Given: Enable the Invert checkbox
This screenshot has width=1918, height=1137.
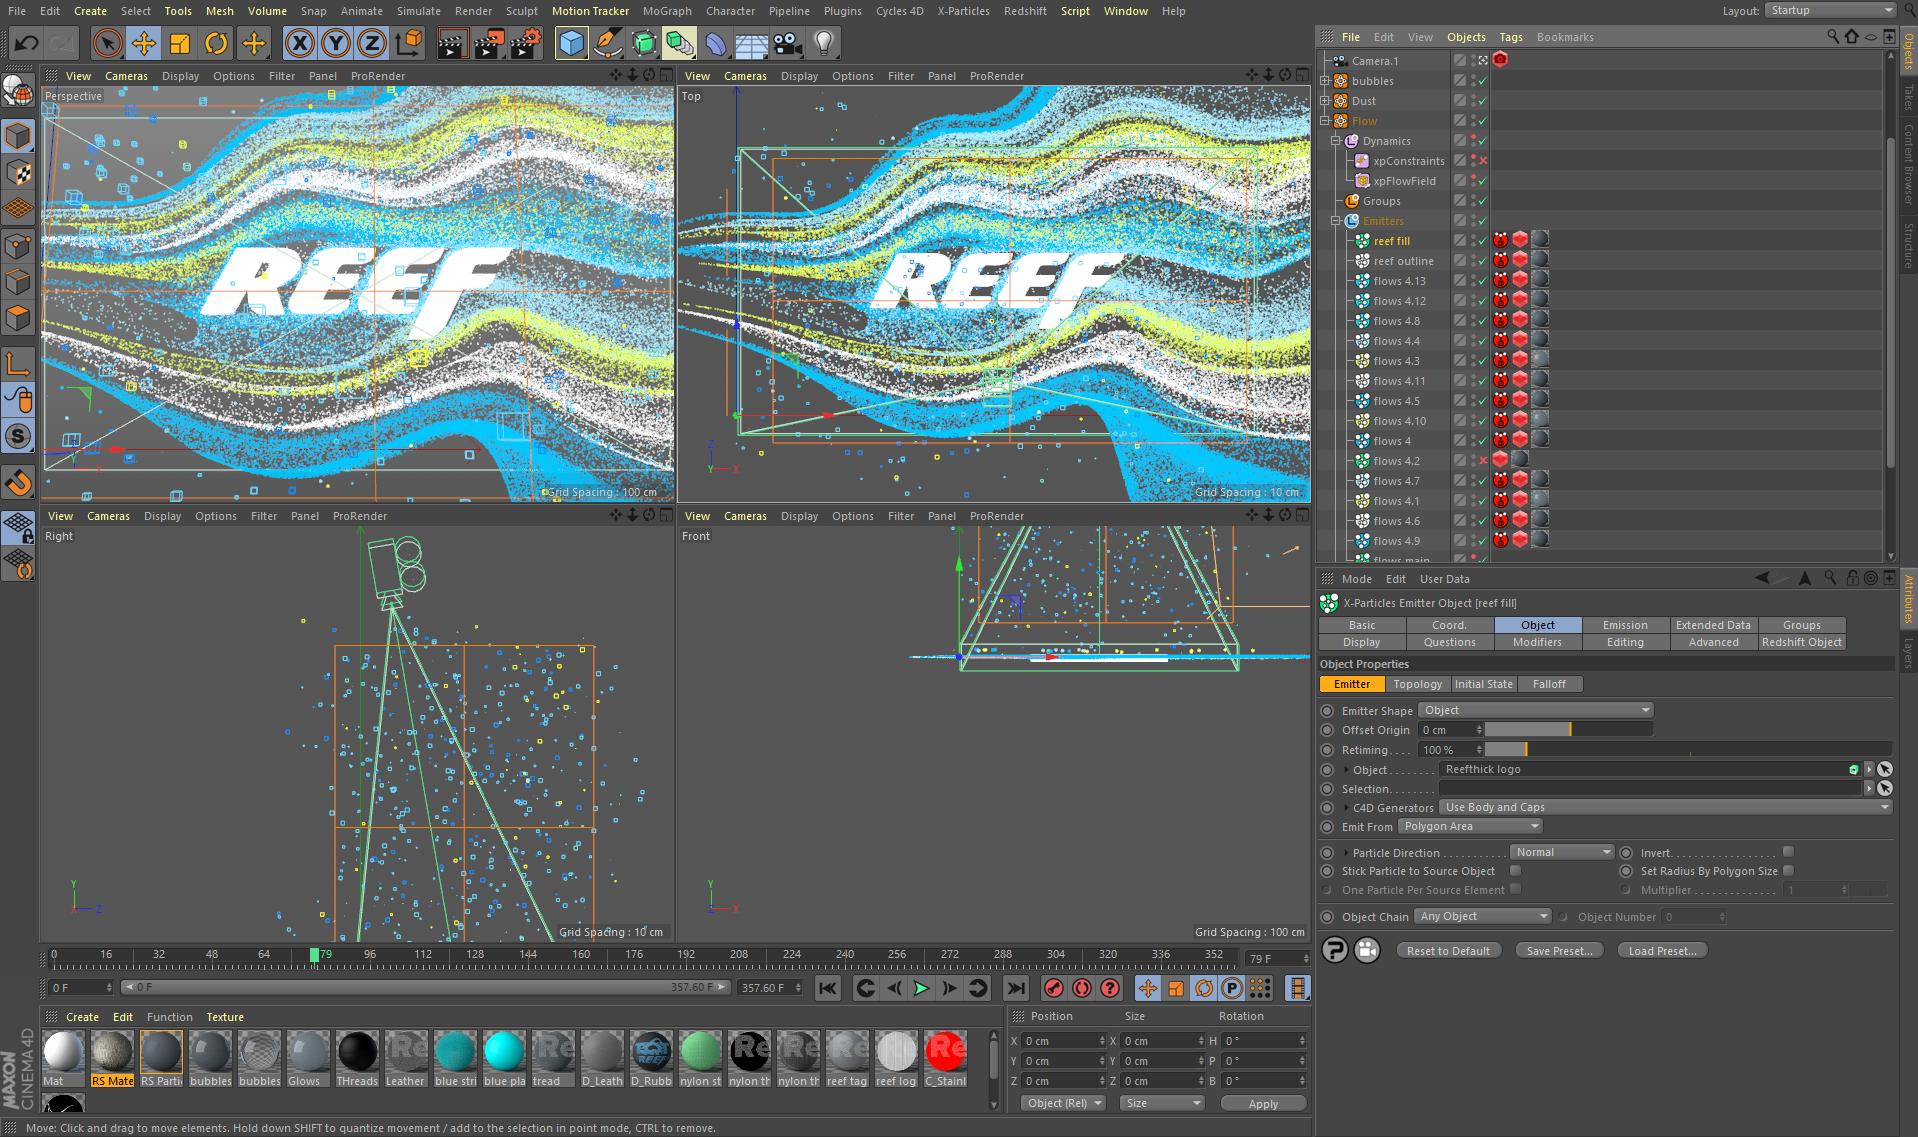Looking at the screenshot, I should [x=1788, y=852].
